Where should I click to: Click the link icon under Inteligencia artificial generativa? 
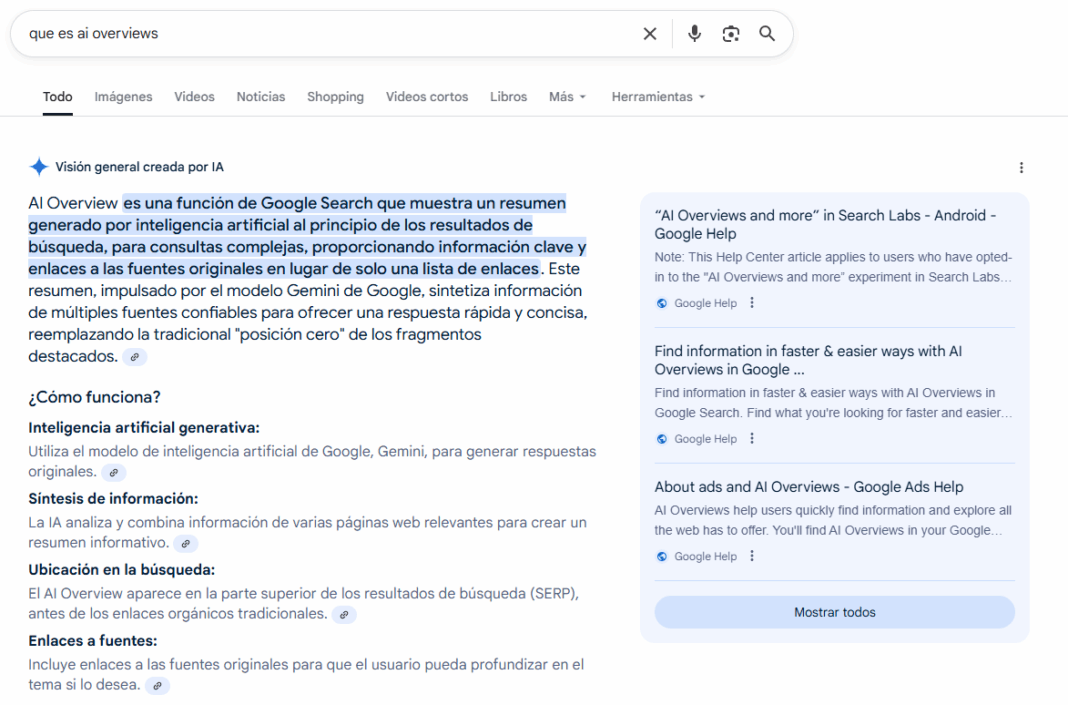[114, 472]
